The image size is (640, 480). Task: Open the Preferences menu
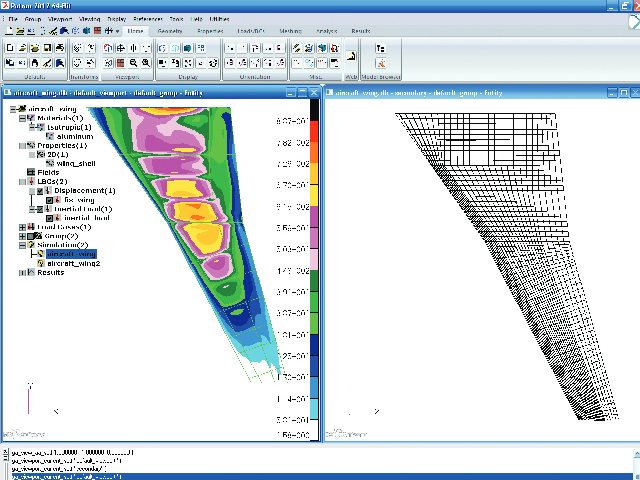[x=148, y=19]
